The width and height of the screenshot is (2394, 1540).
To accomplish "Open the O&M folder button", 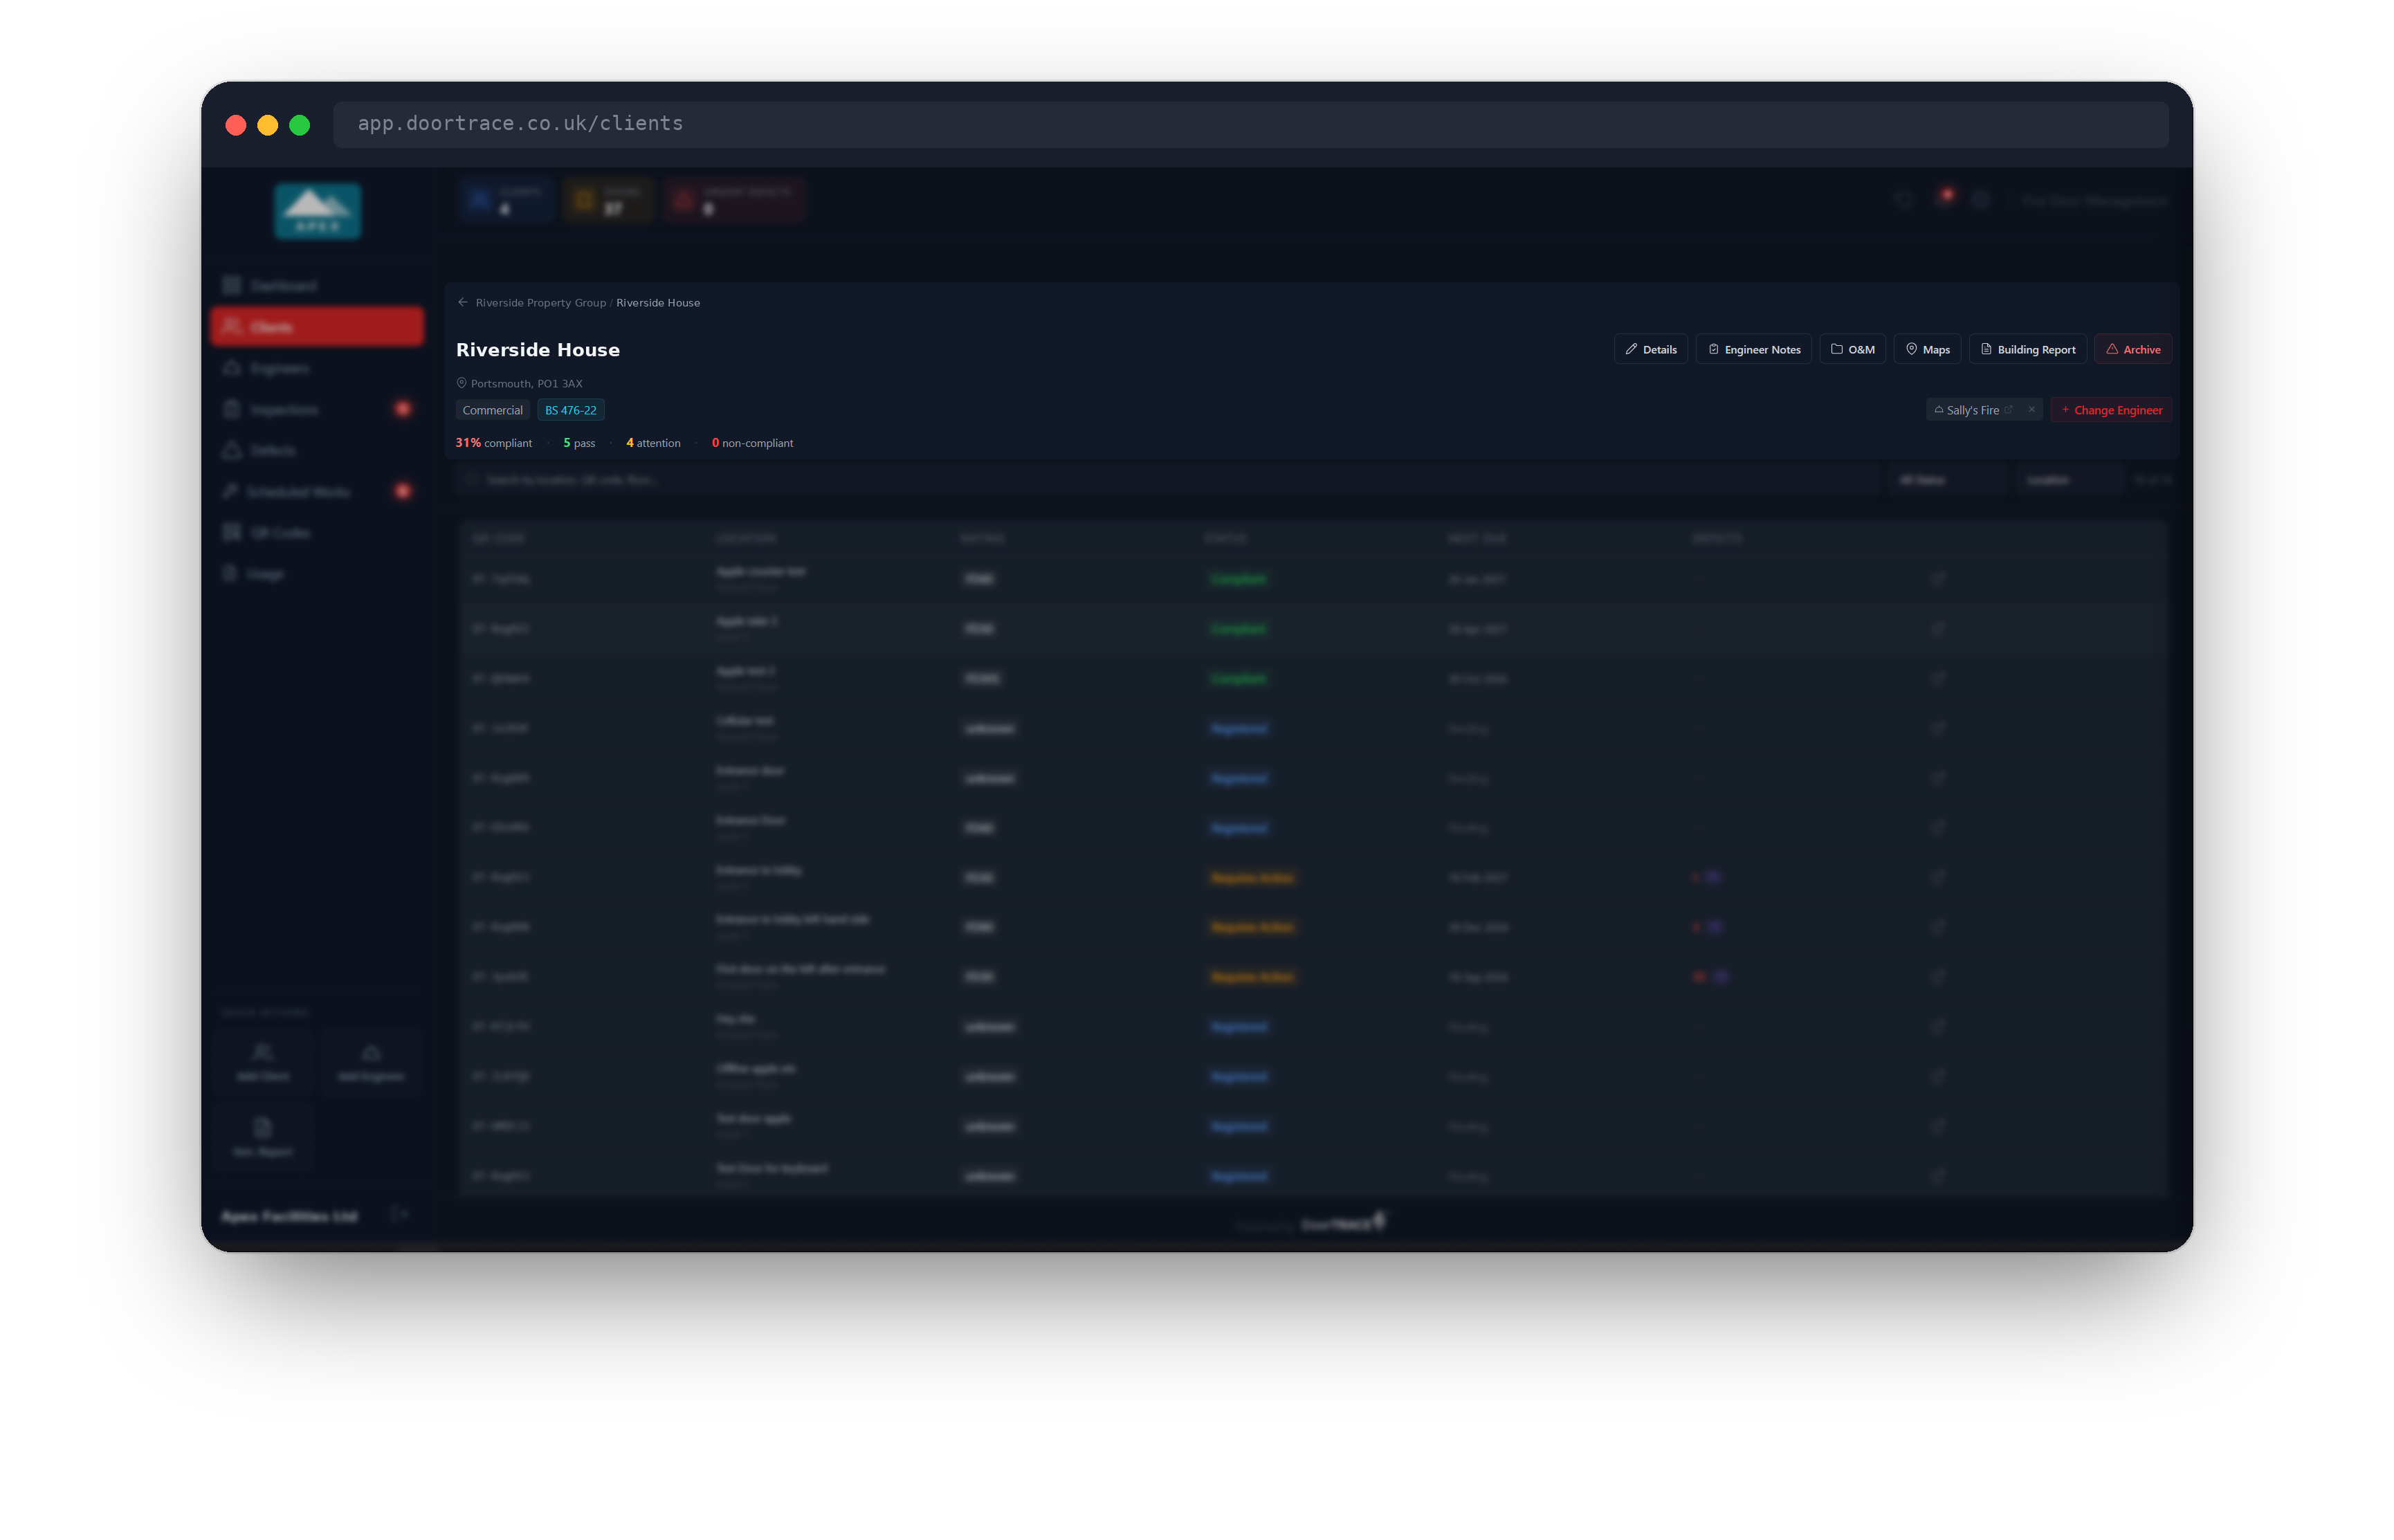I will [x=1852, y=349].
